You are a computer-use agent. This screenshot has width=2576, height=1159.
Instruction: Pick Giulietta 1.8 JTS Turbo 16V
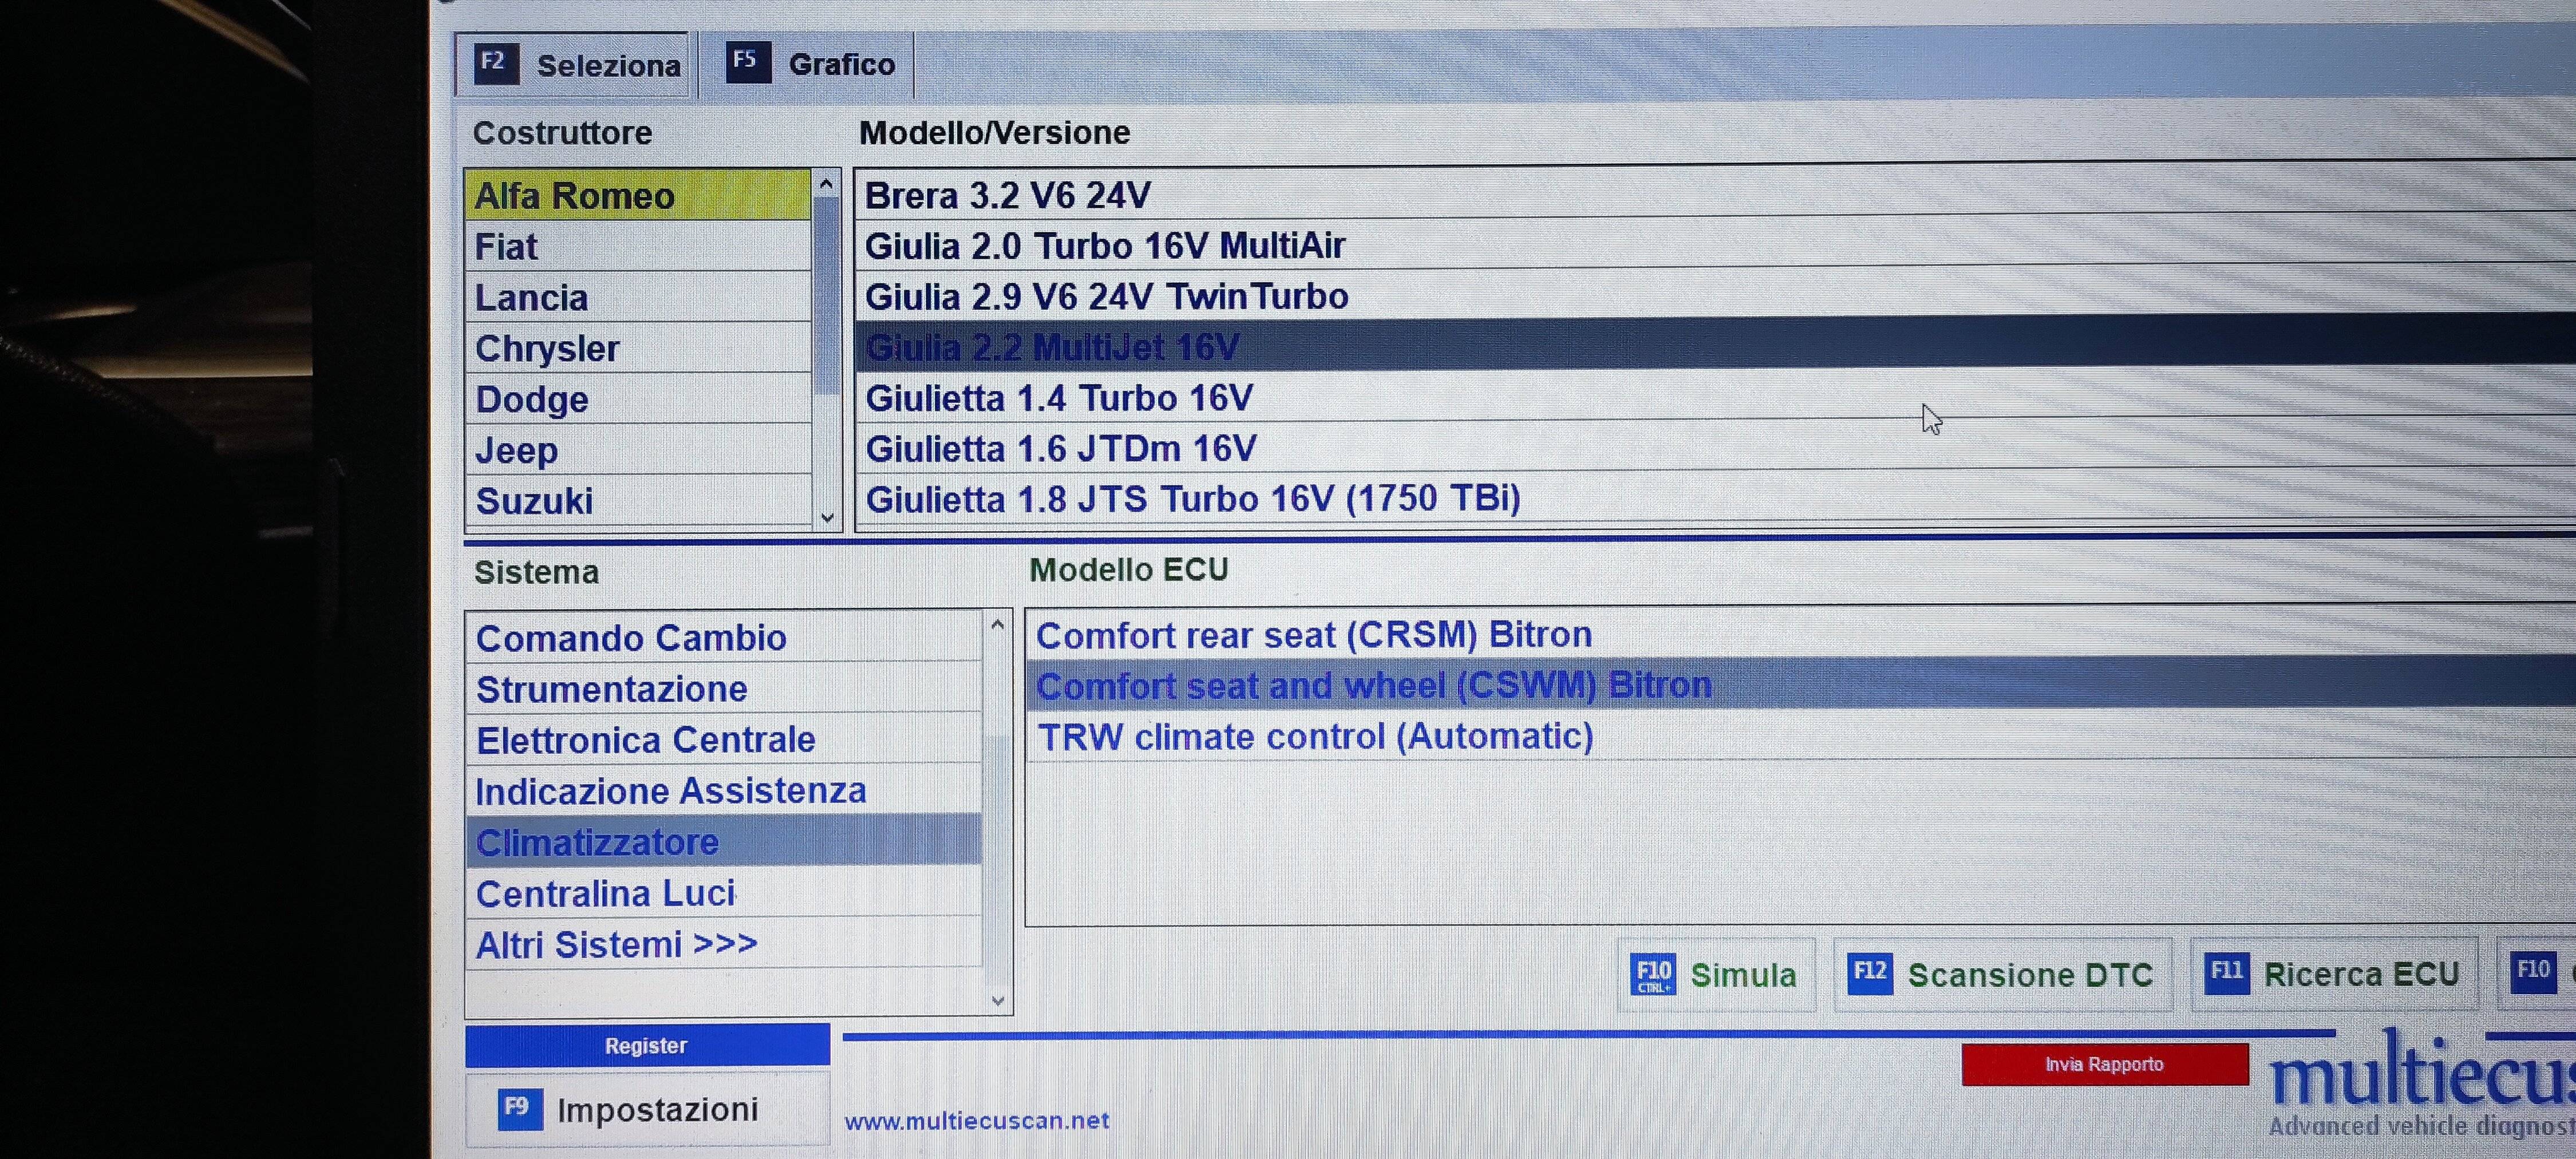pos(1715,497)
